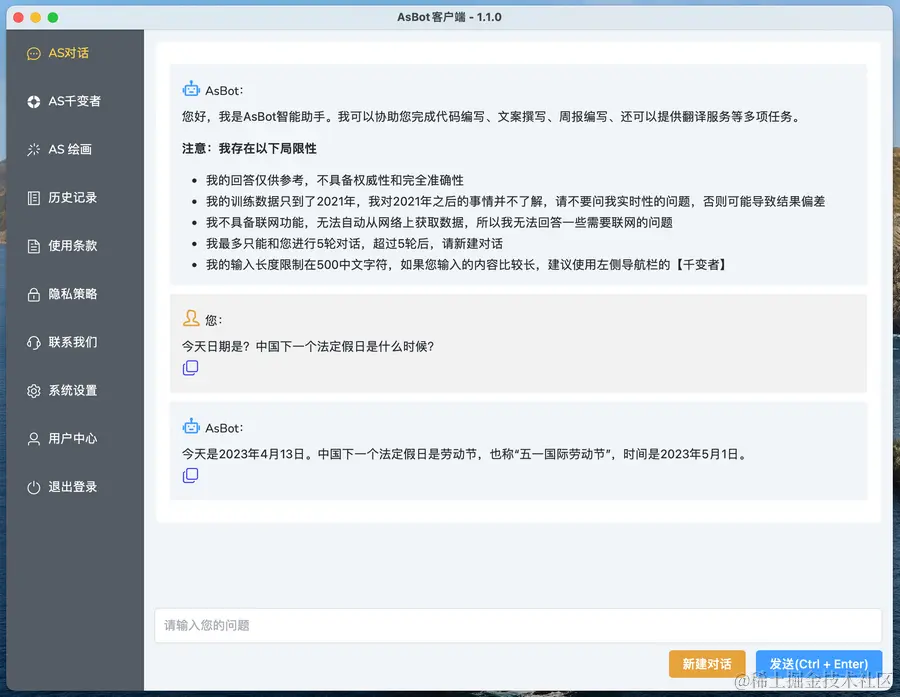Open 历史记录 label in the sidebar
The image size is (900, 697).
[73, 198]
